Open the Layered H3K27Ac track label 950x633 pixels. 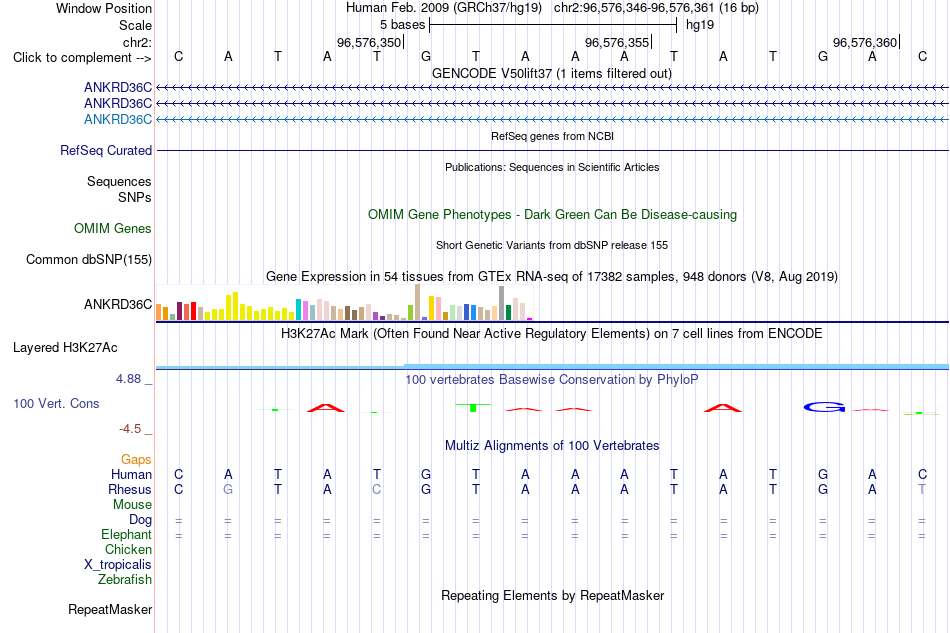pos(65,348)
